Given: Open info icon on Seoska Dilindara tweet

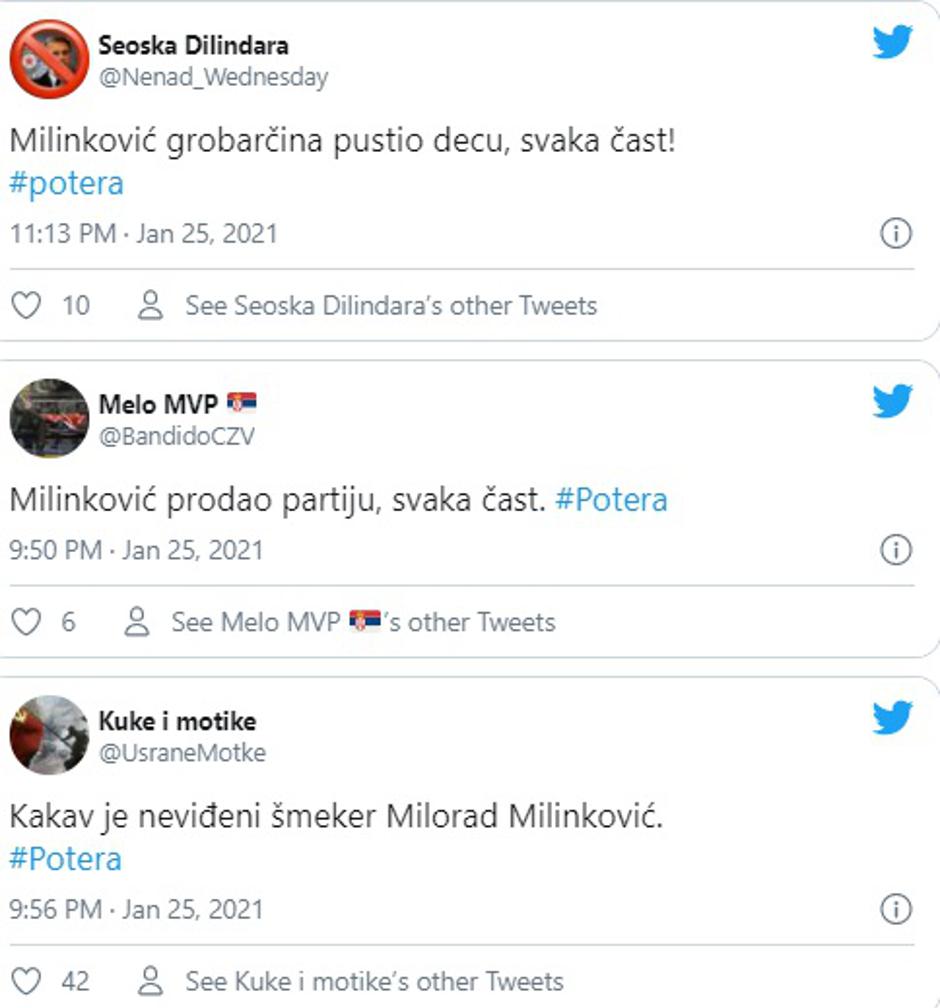Looking at the screenshot, I should pyautogui.click(x=895, y=234).
